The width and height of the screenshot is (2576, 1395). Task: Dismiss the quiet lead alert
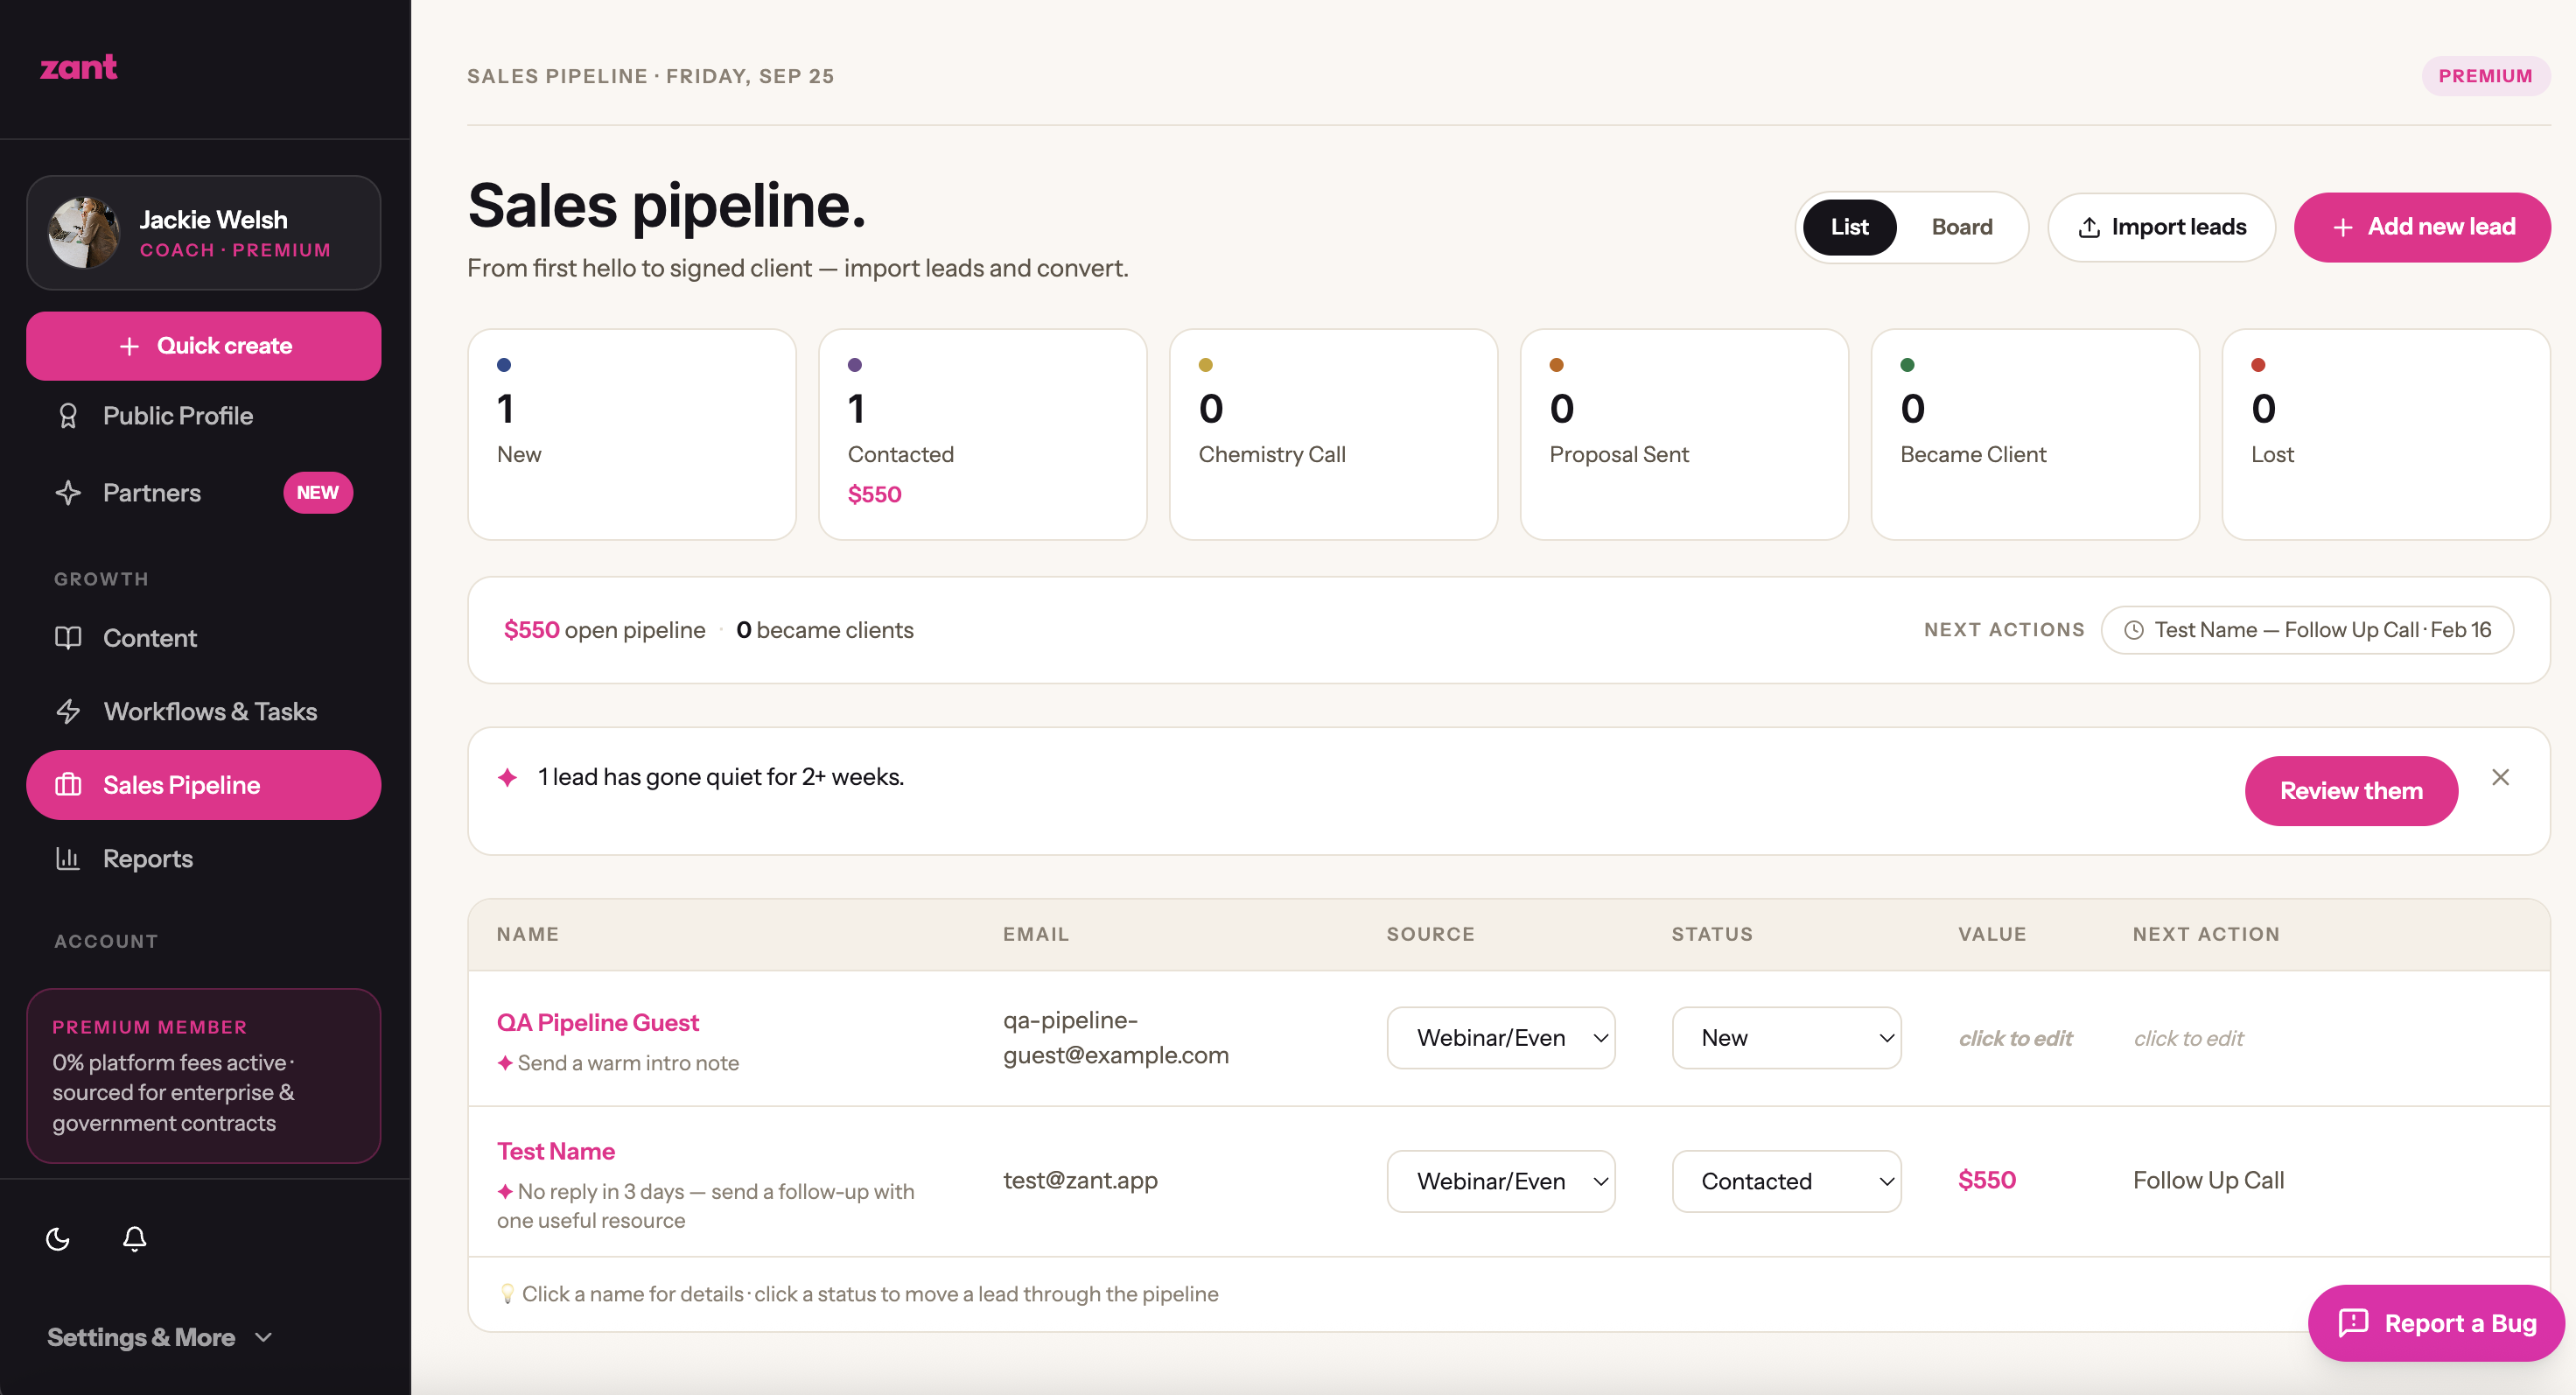click(x=2500, y=777)
